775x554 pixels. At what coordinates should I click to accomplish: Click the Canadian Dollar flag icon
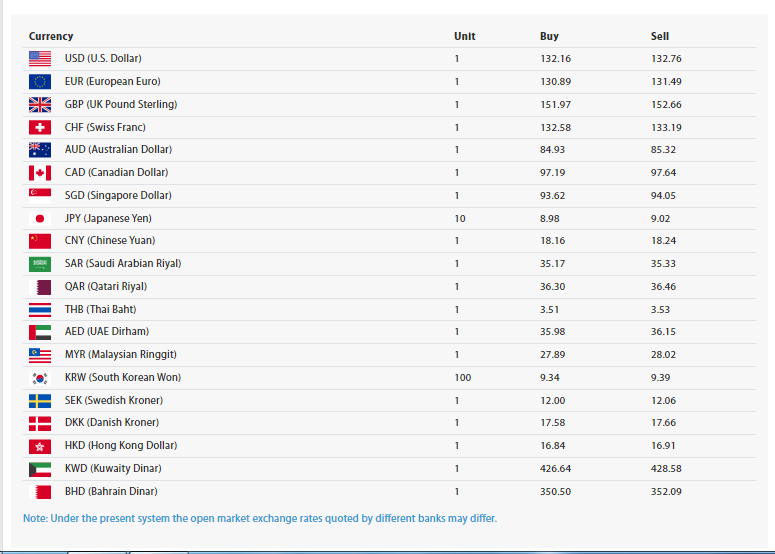point(40,173)
